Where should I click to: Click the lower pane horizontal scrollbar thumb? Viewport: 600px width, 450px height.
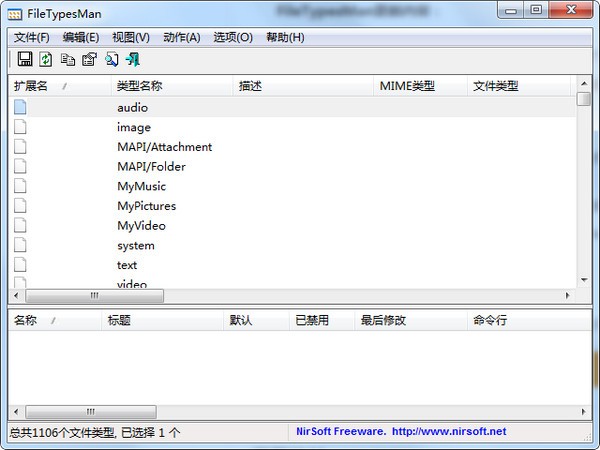pyautogui.click(x=91, y=412)
